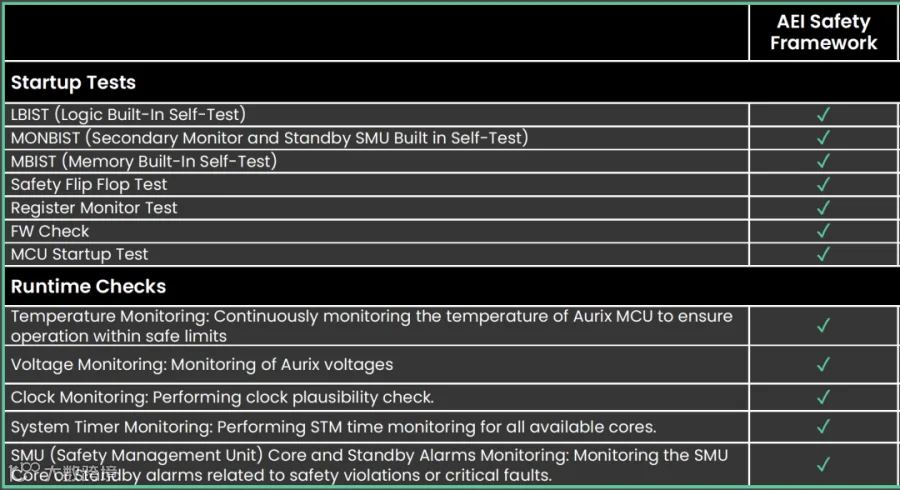Viewport: 900px width, 490px height.
Task: Click the System Timer Monitoring row text
Action: click(x=333, y=427)
